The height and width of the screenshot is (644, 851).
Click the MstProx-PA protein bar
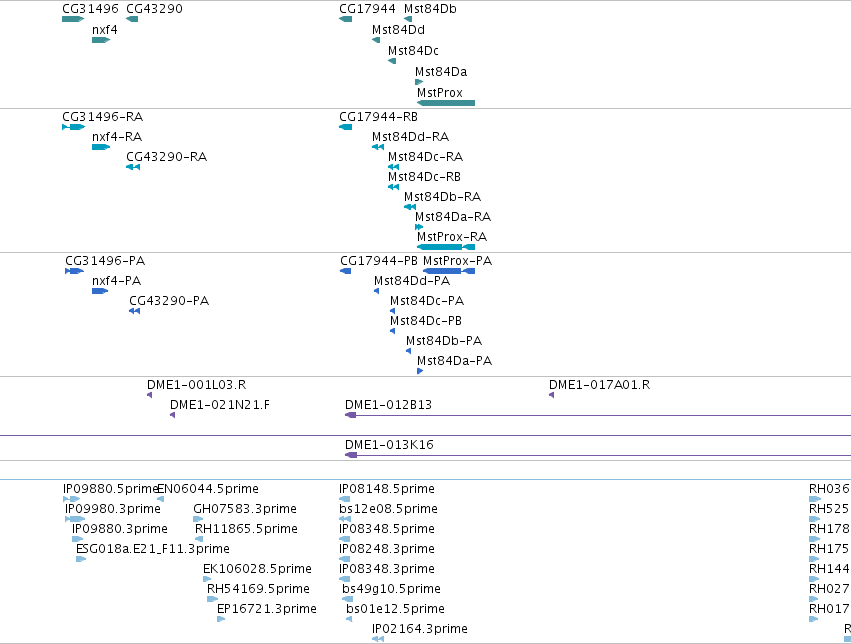(449, 271)
